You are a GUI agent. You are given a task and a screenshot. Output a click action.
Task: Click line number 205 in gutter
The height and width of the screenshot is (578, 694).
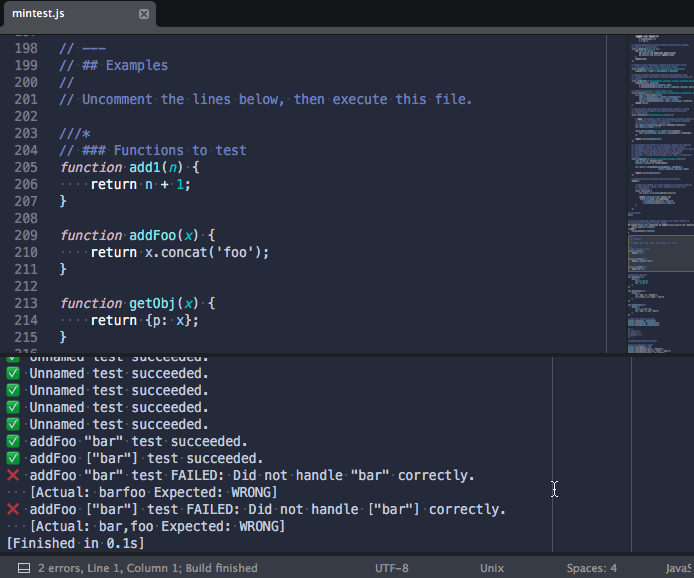pyautogui.click(x=26, y=167)
